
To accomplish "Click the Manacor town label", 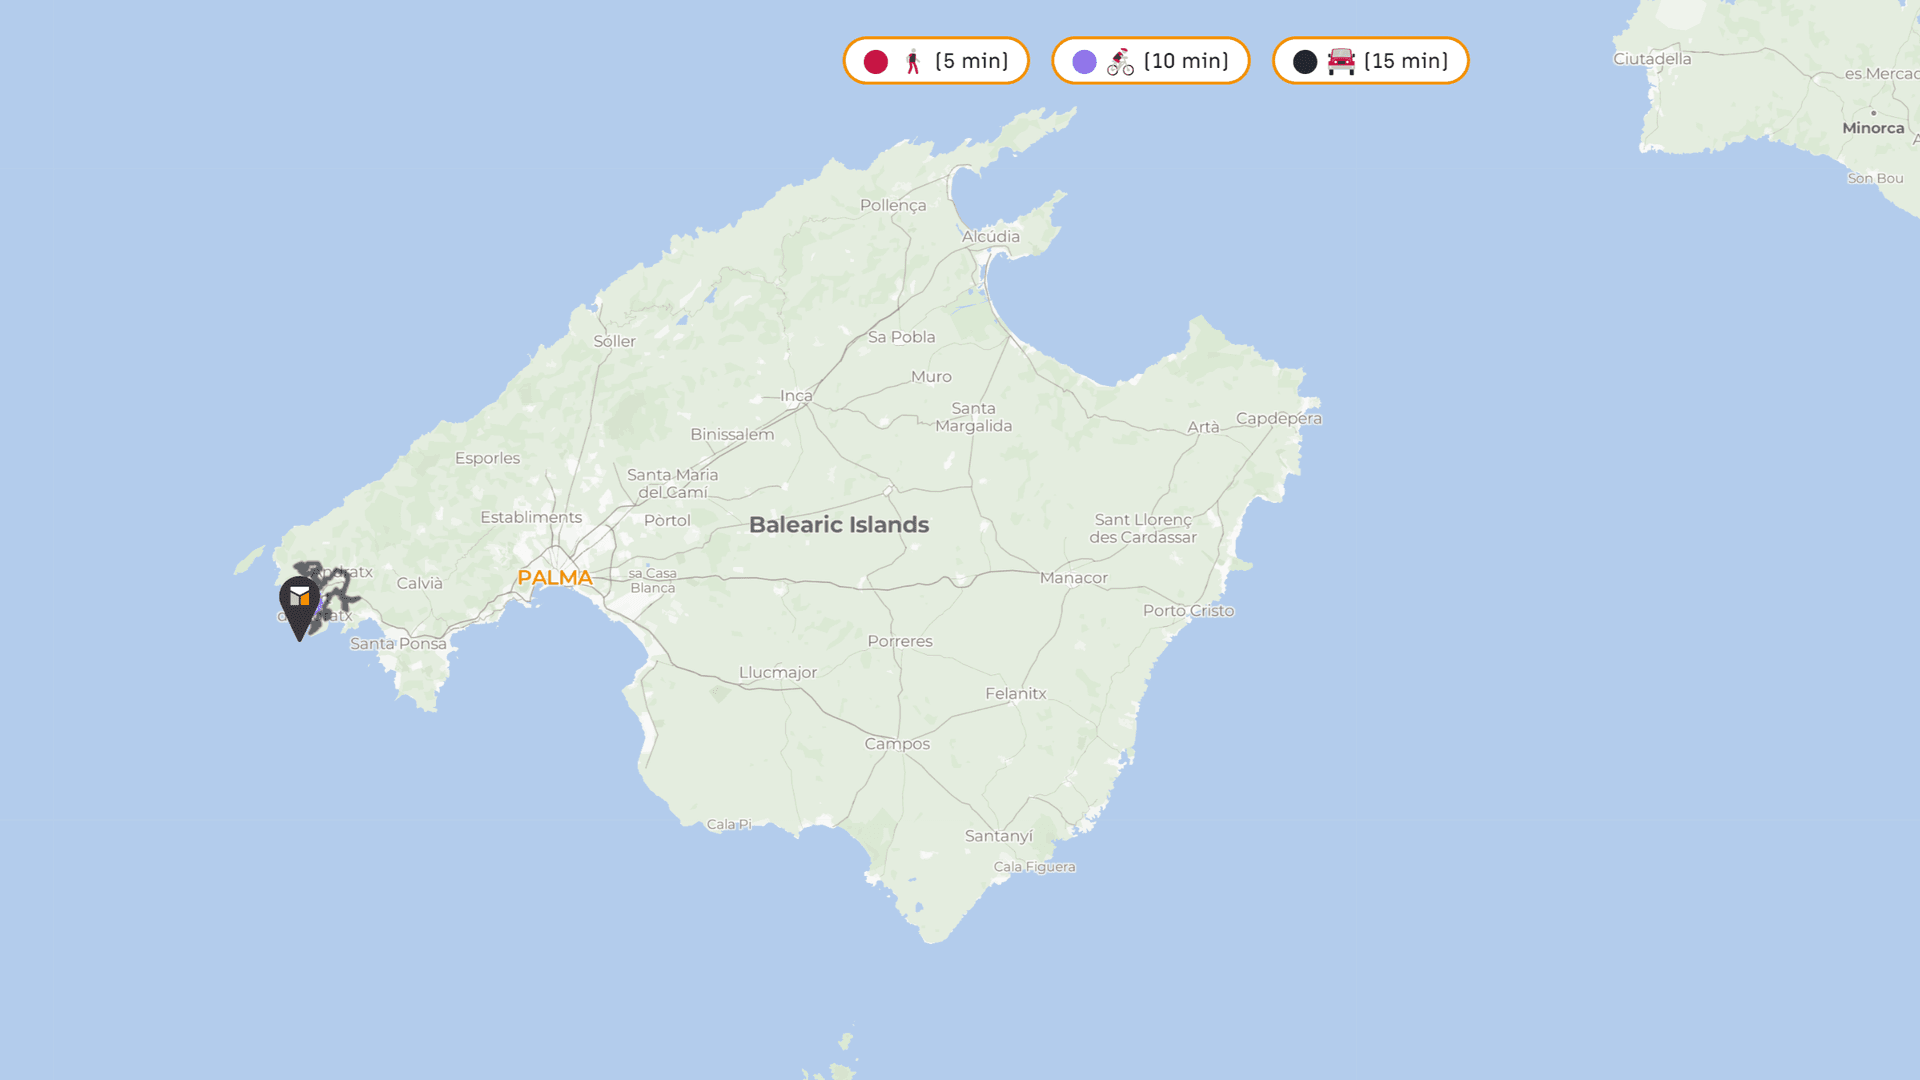I will pyautogui.click(x=1074, y=578).
